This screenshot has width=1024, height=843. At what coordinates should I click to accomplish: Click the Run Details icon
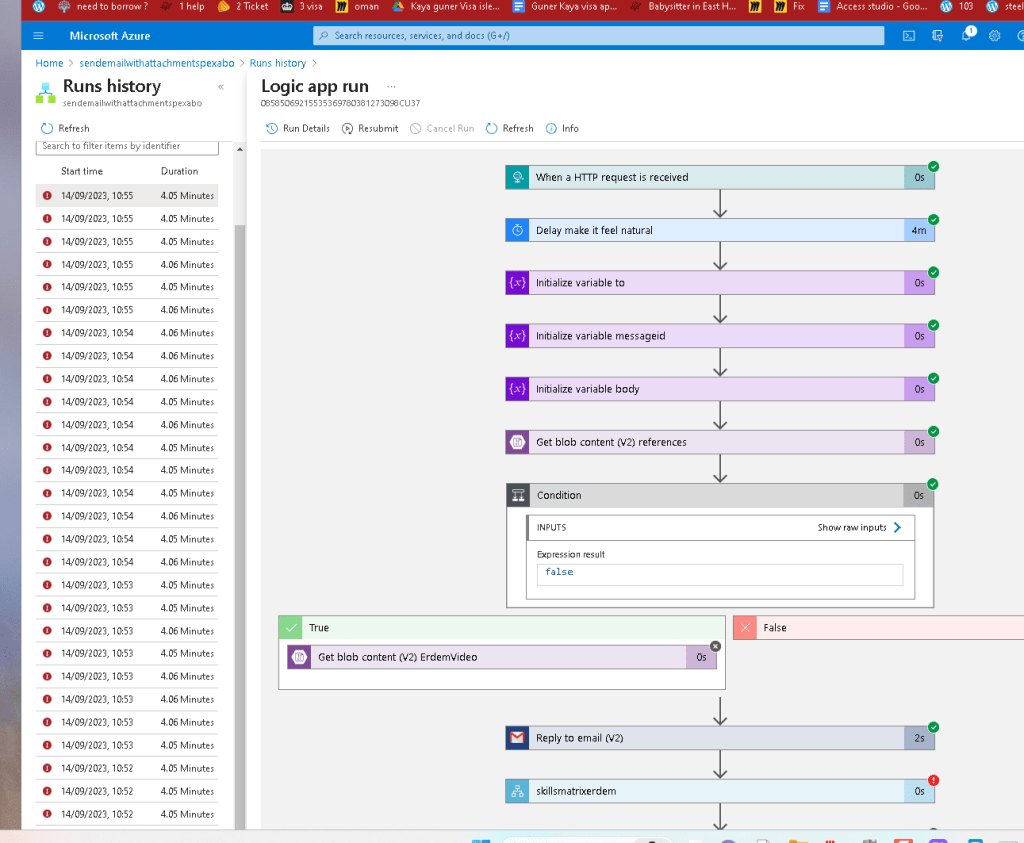pos(272,129)
